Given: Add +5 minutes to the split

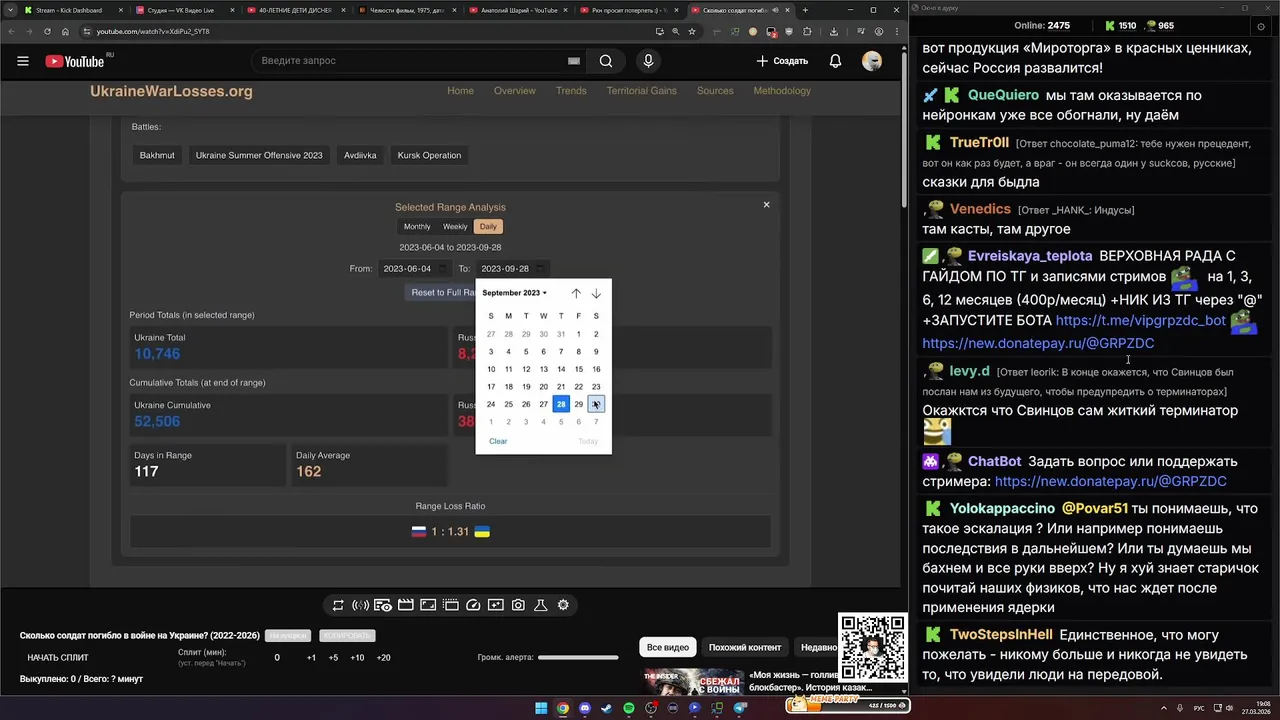Looking at the screenshot, I should pos(333,658).
